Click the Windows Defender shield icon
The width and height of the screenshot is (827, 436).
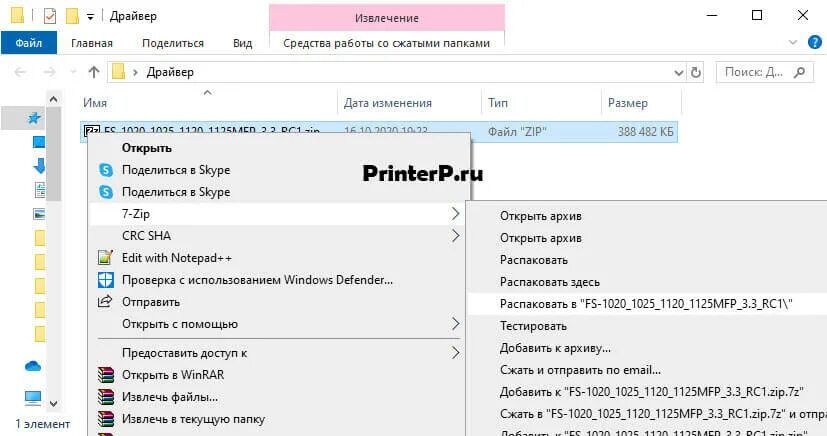[x=105, y=280]
